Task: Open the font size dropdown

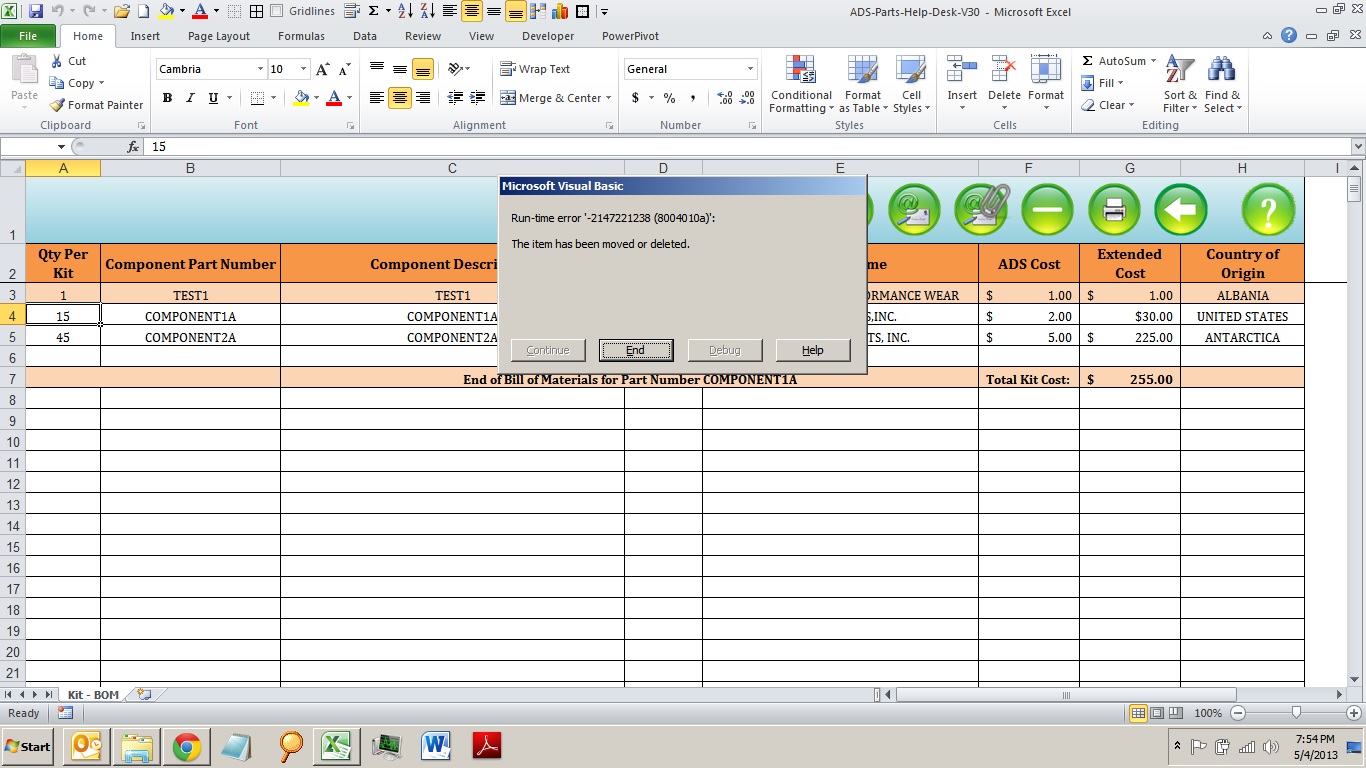Action: pos(304,69)
